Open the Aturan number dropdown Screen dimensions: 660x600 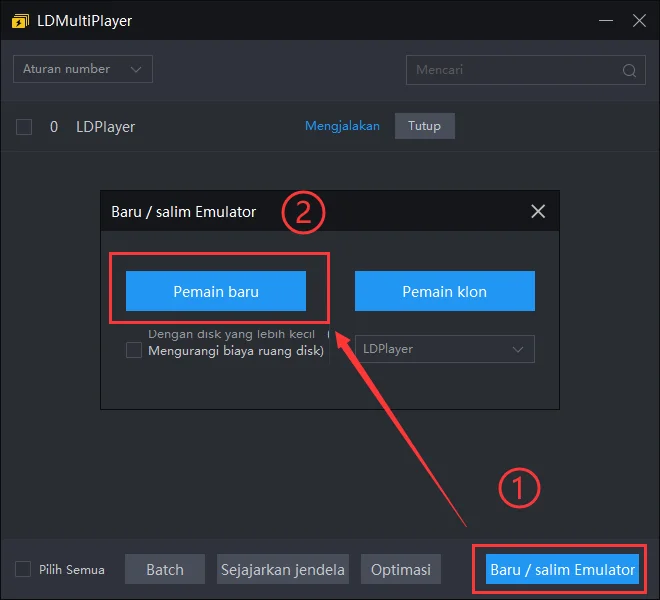point(83,69)
